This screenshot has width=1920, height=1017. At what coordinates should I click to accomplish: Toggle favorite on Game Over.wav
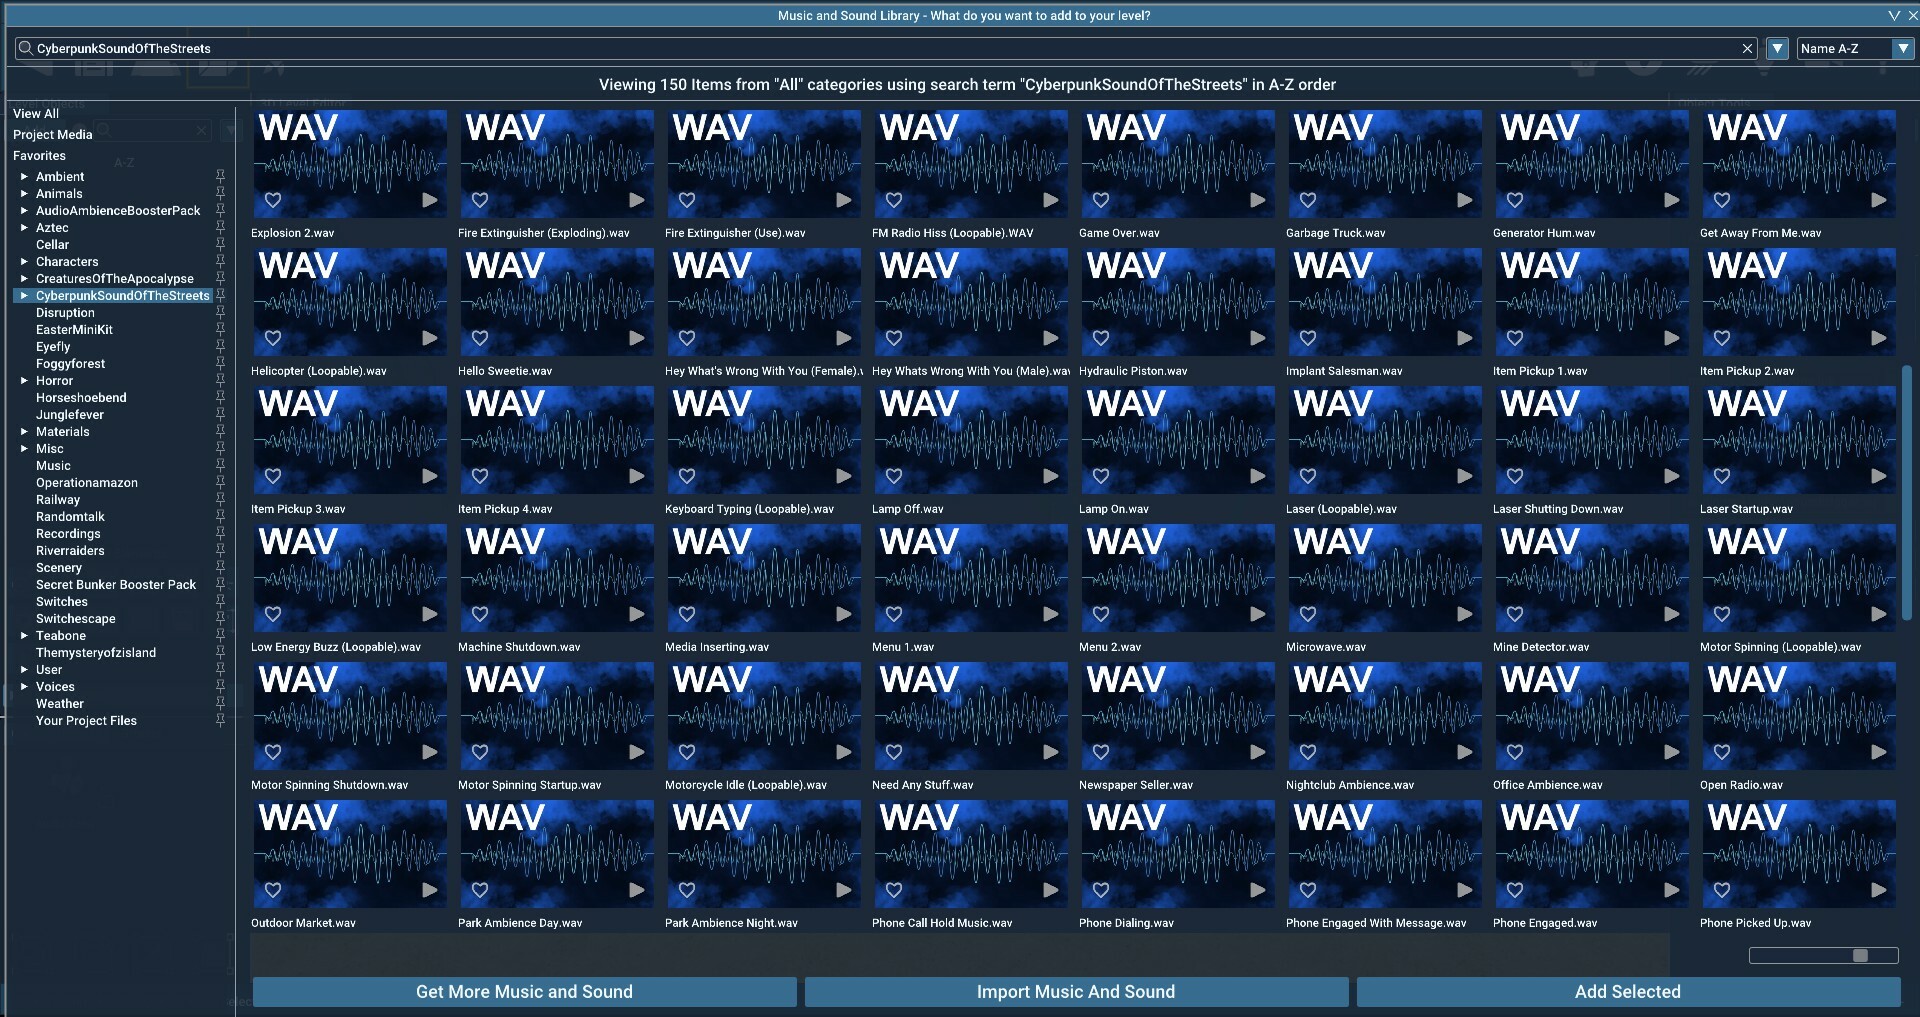pos(1101,200)
